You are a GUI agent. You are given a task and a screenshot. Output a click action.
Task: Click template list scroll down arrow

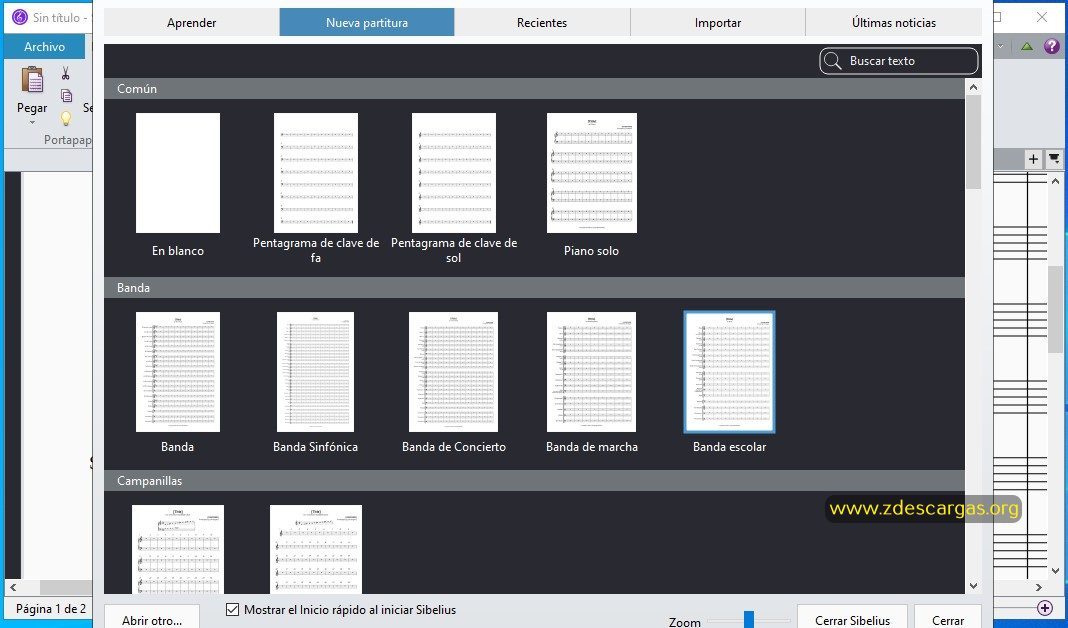coord(973,586)
